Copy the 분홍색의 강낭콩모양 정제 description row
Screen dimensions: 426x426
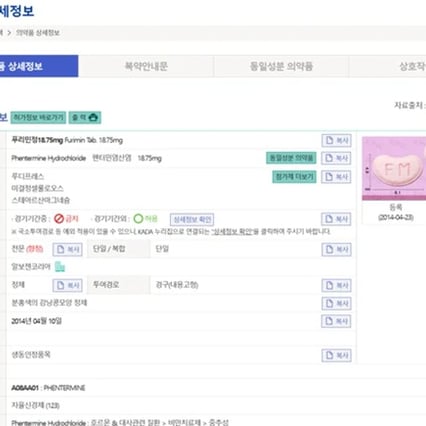pyautogui.click(x=336, y=303)
